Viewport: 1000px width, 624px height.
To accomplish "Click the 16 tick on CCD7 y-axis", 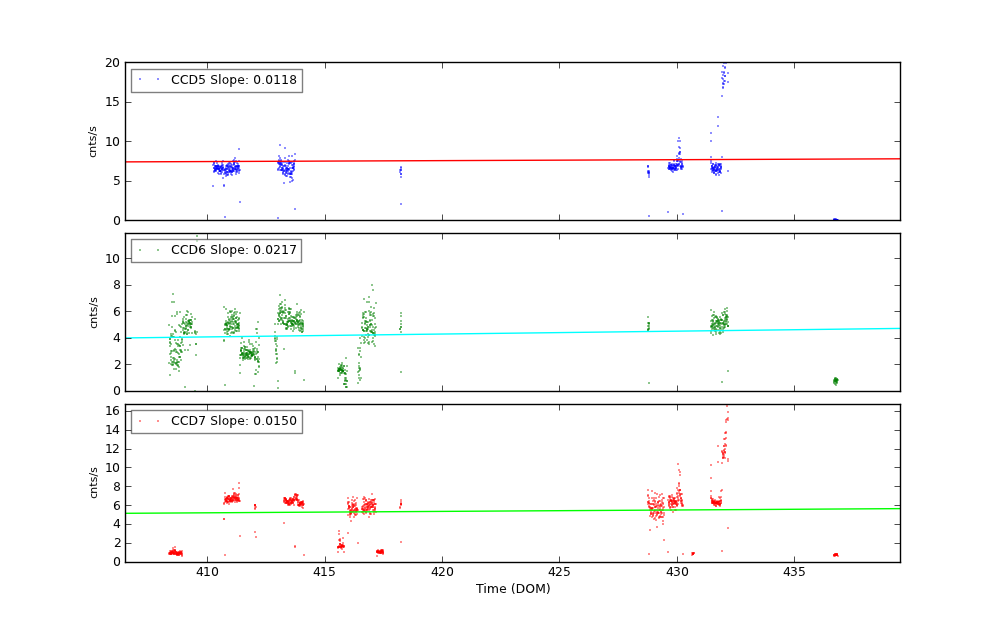I will (x=112, y=411).
